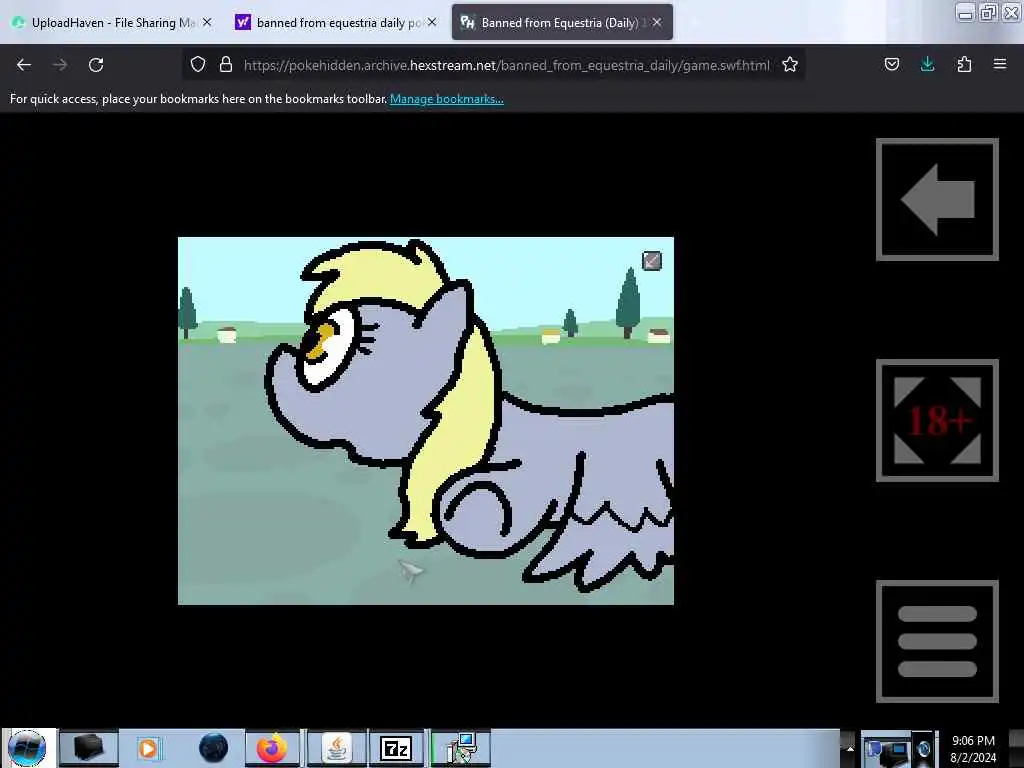Open the dark globe taskbar icon
This screenshot has width=1024, height=768.
(214, 748)
